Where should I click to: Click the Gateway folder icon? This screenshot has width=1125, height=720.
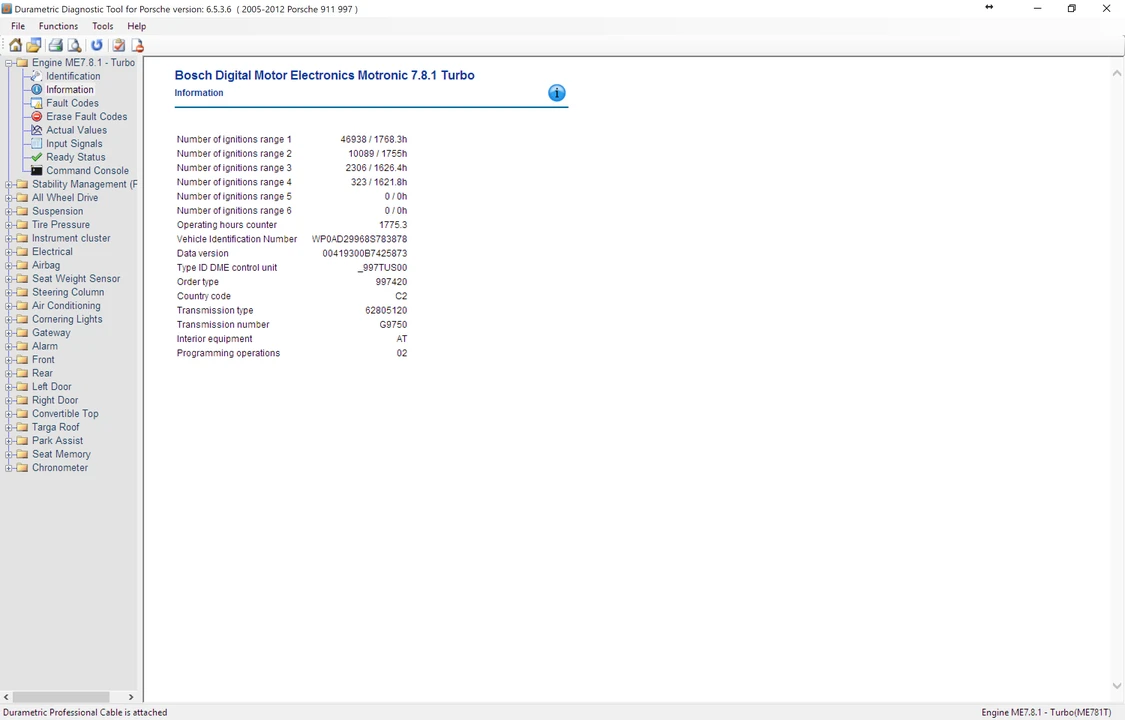(22, 333)
